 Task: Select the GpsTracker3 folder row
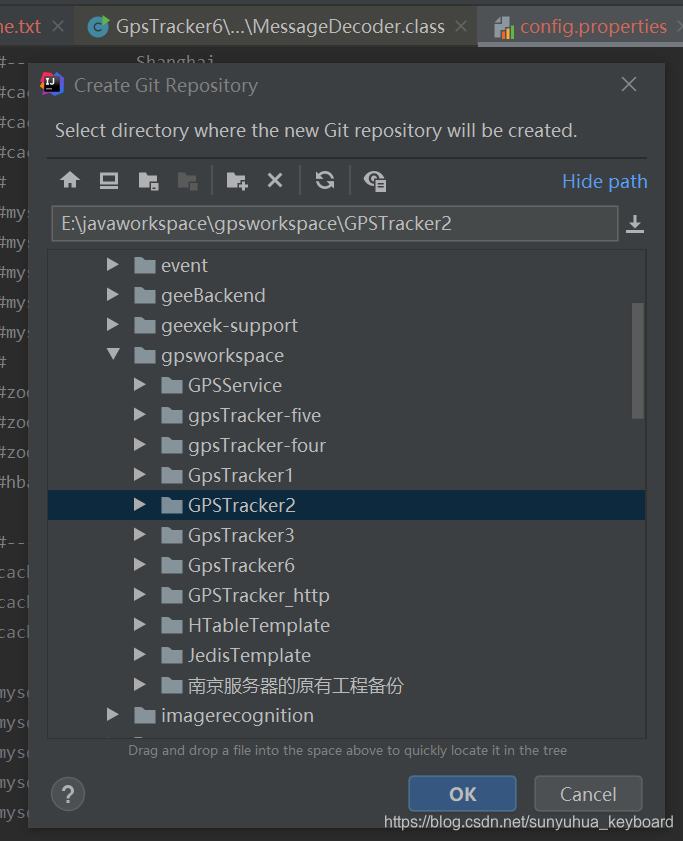[346, 535]
